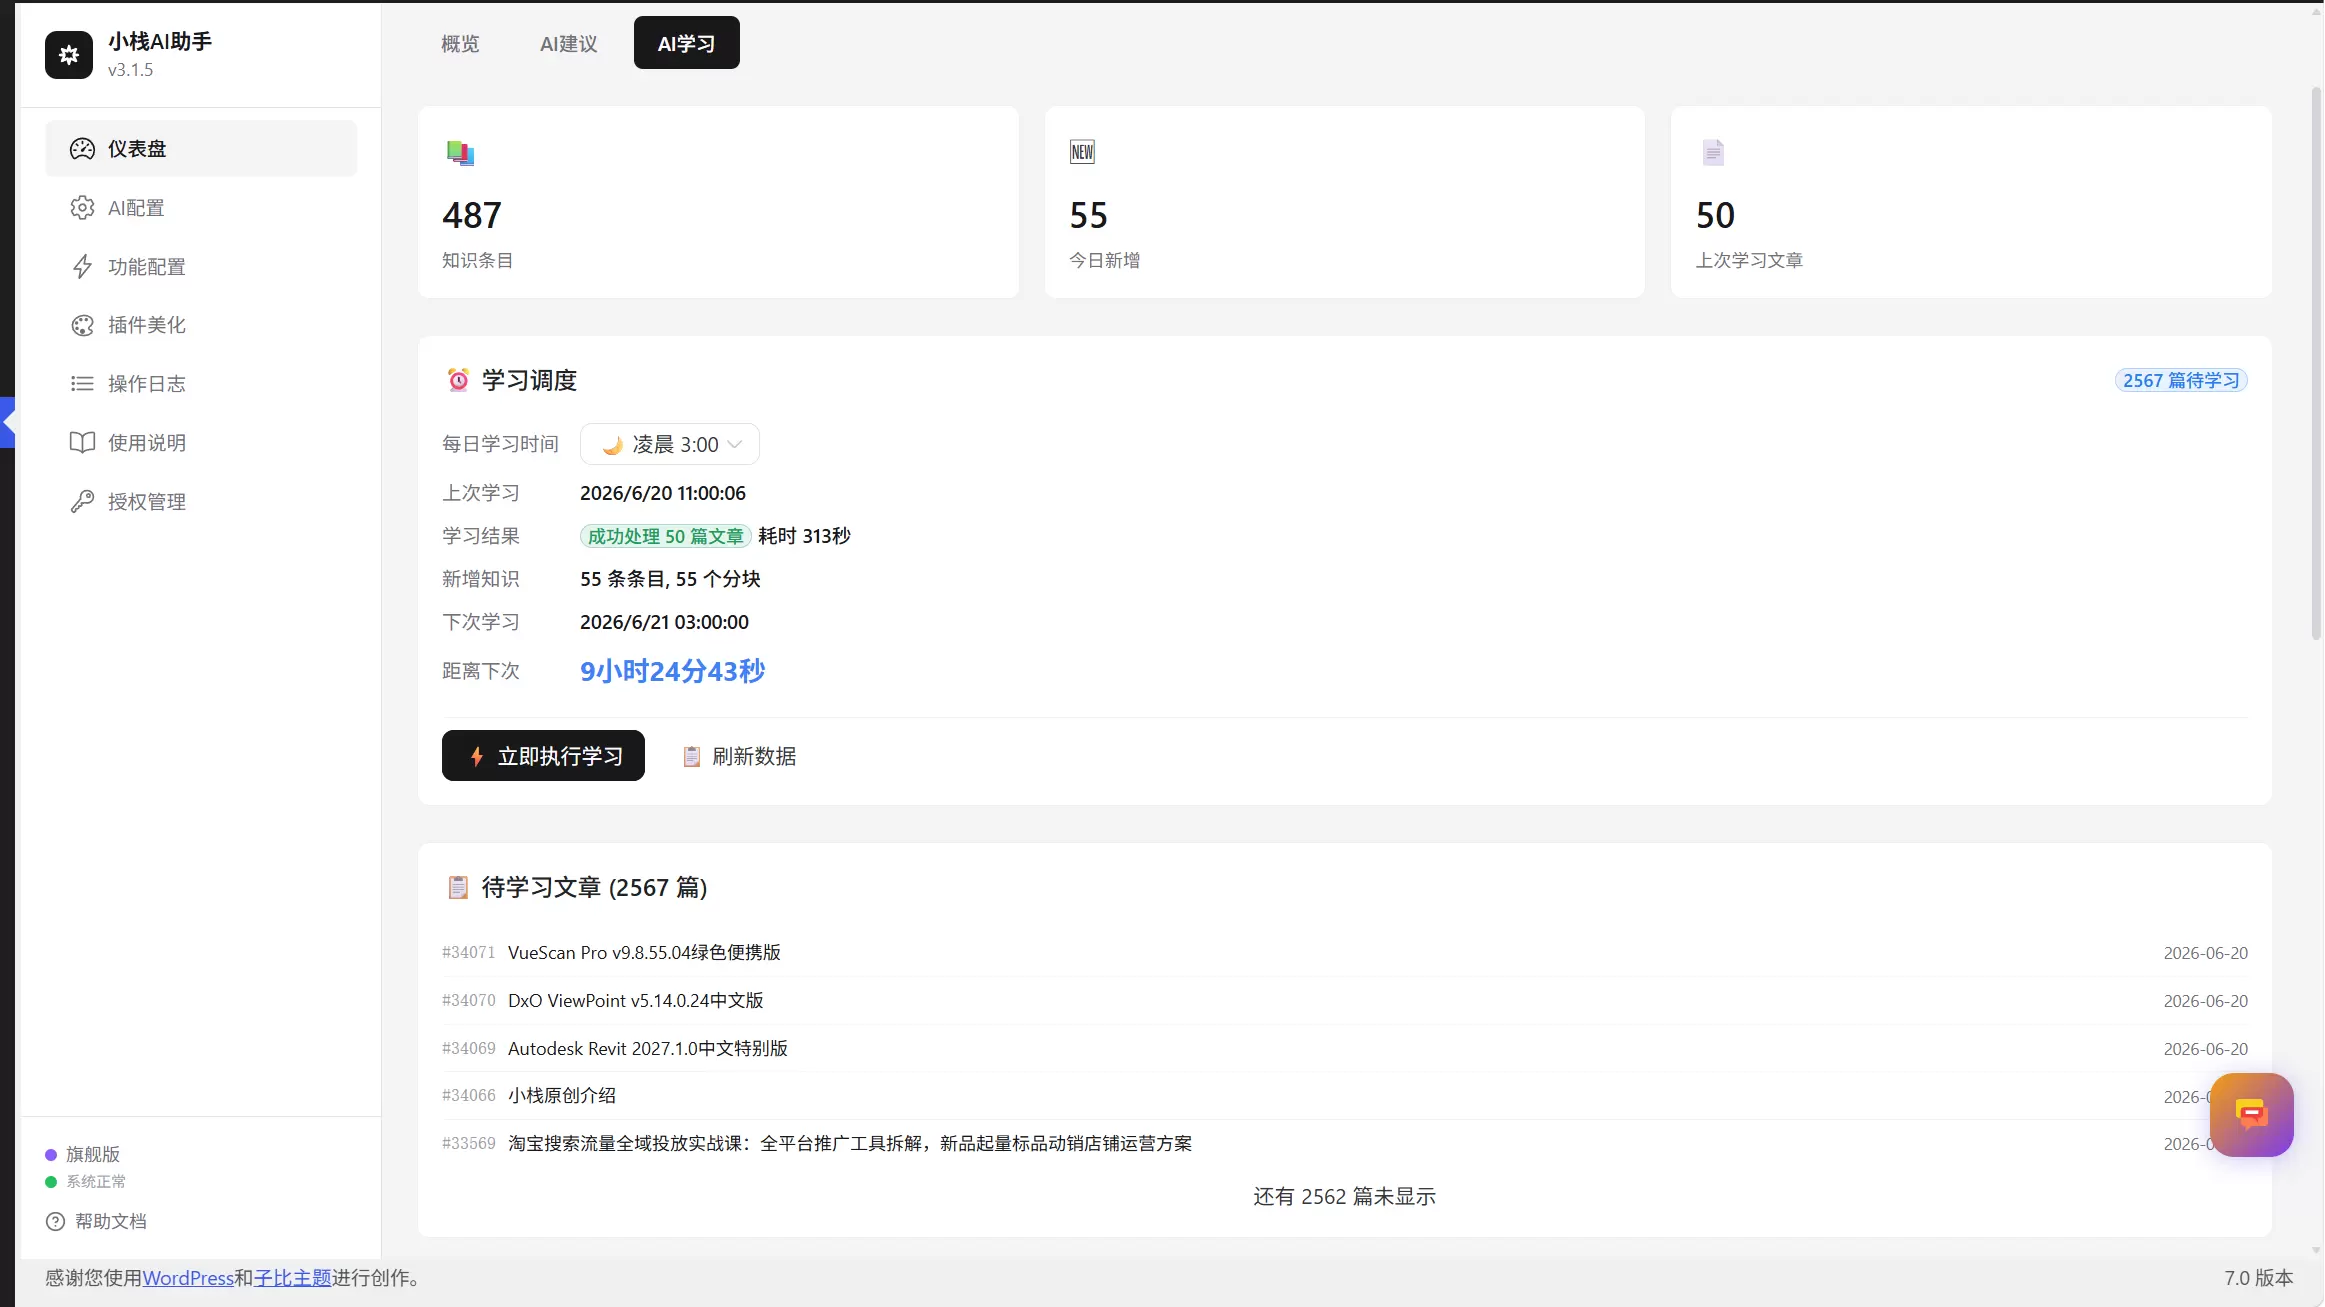Click the clipboard icon in 刷新数据
The height and width of the screenshot is (1307, 2325).
[691, 756]
